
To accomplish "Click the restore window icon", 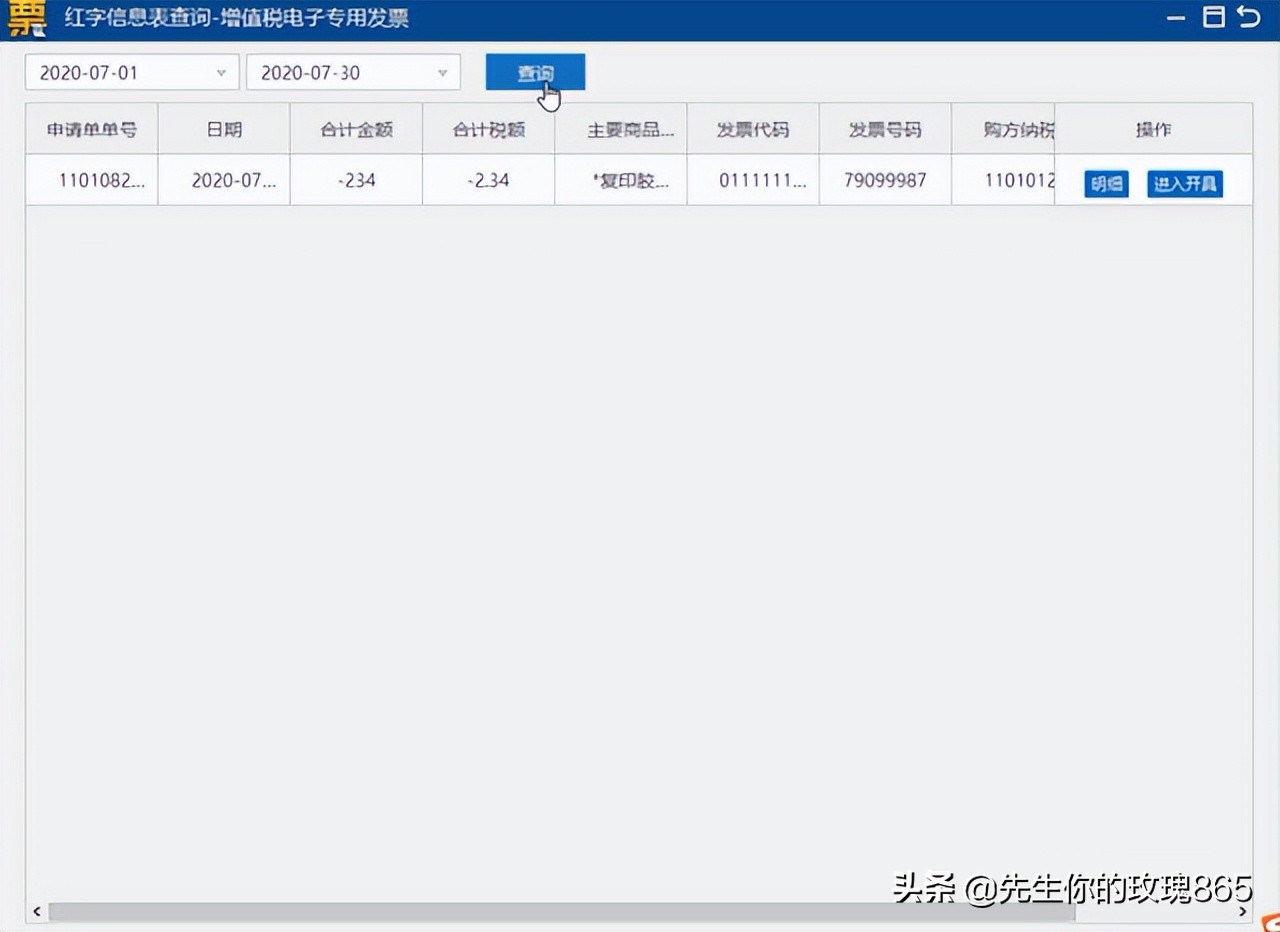I will [1211, 17].
